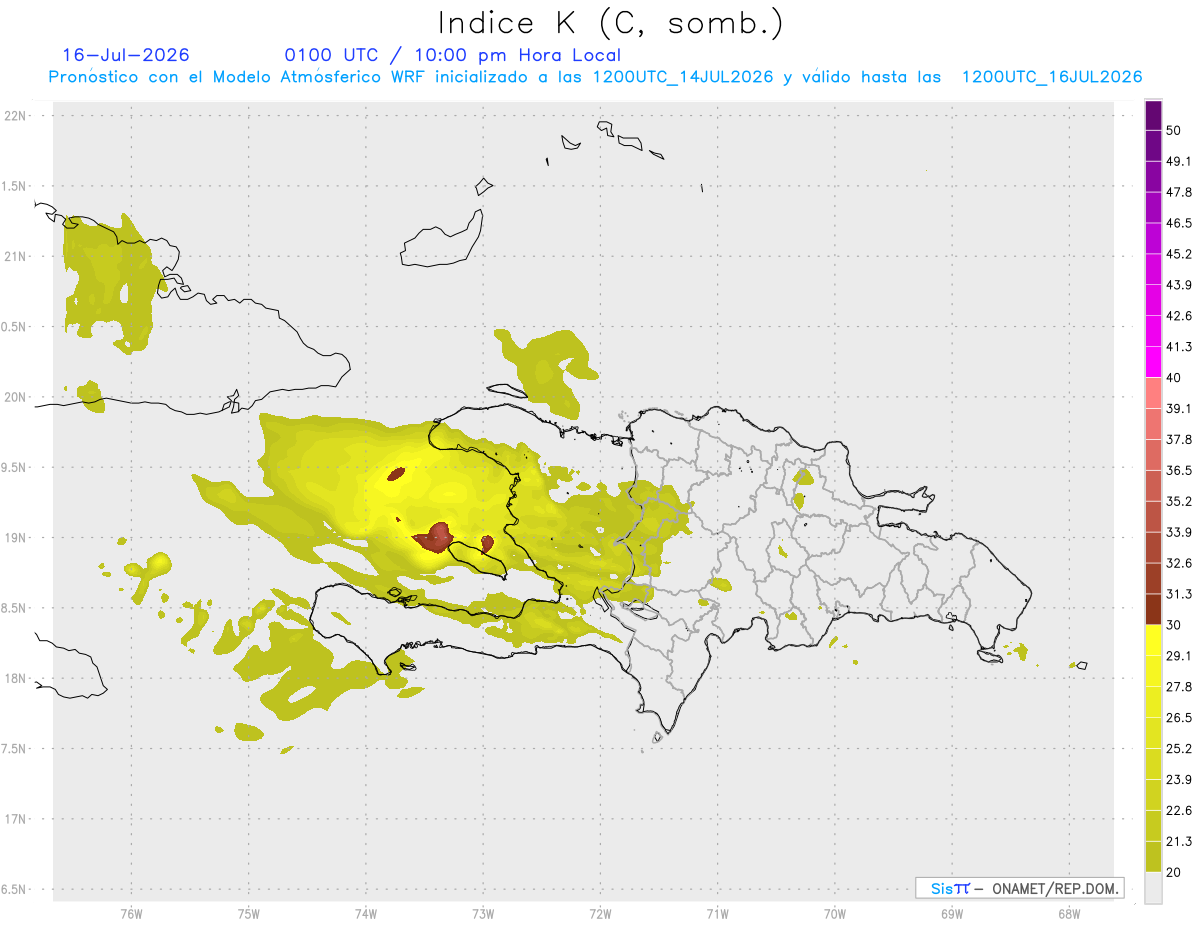
Task: Click the colorbar value "35.2"
Action: click(x=1179, y=502)
